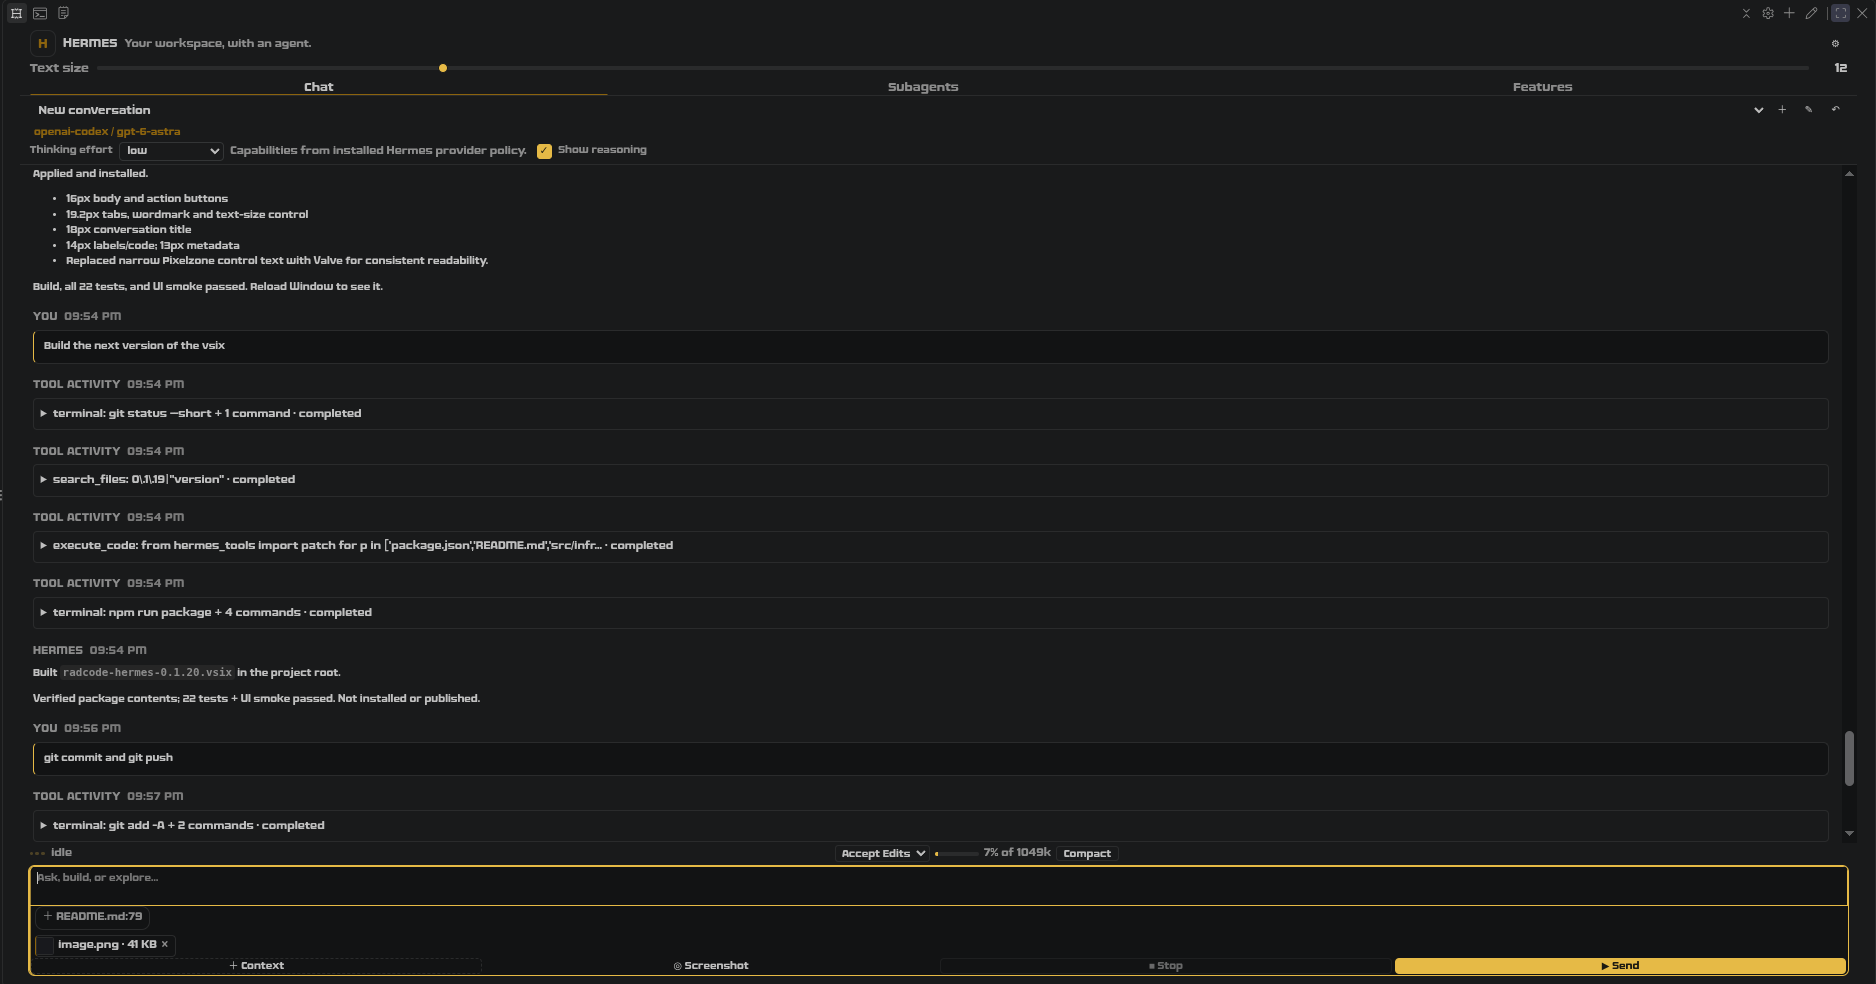Click the chat vertical scrollbar thumb
This screenshot has width=1876, height=984.
click(1849, 758)
